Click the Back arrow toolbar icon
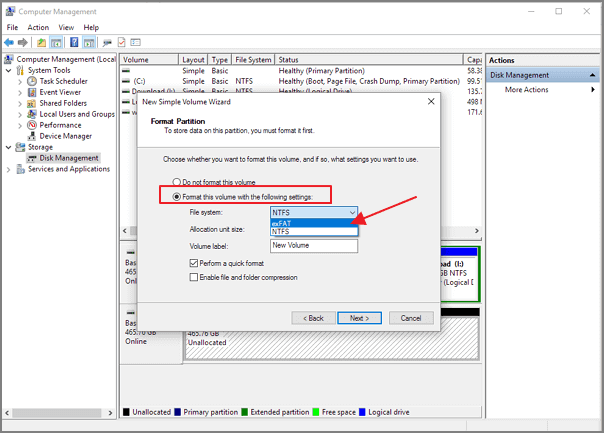 coord(10,43)
